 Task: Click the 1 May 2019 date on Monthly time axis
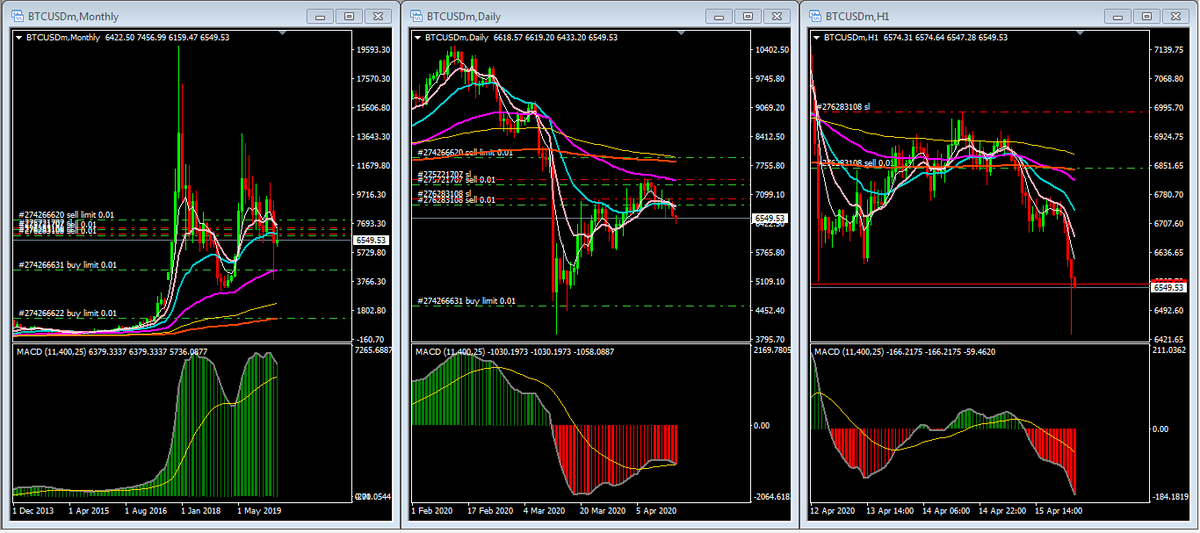[261, 510]
